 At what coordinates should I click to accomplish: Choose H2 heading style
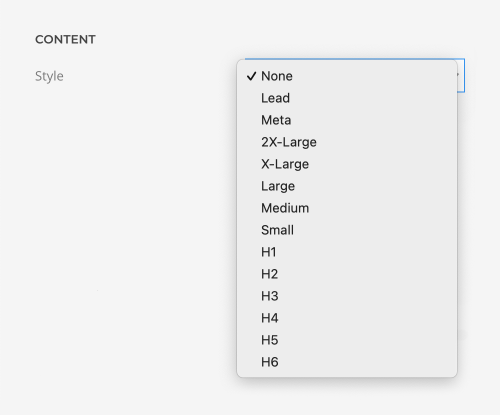point(347,274)
